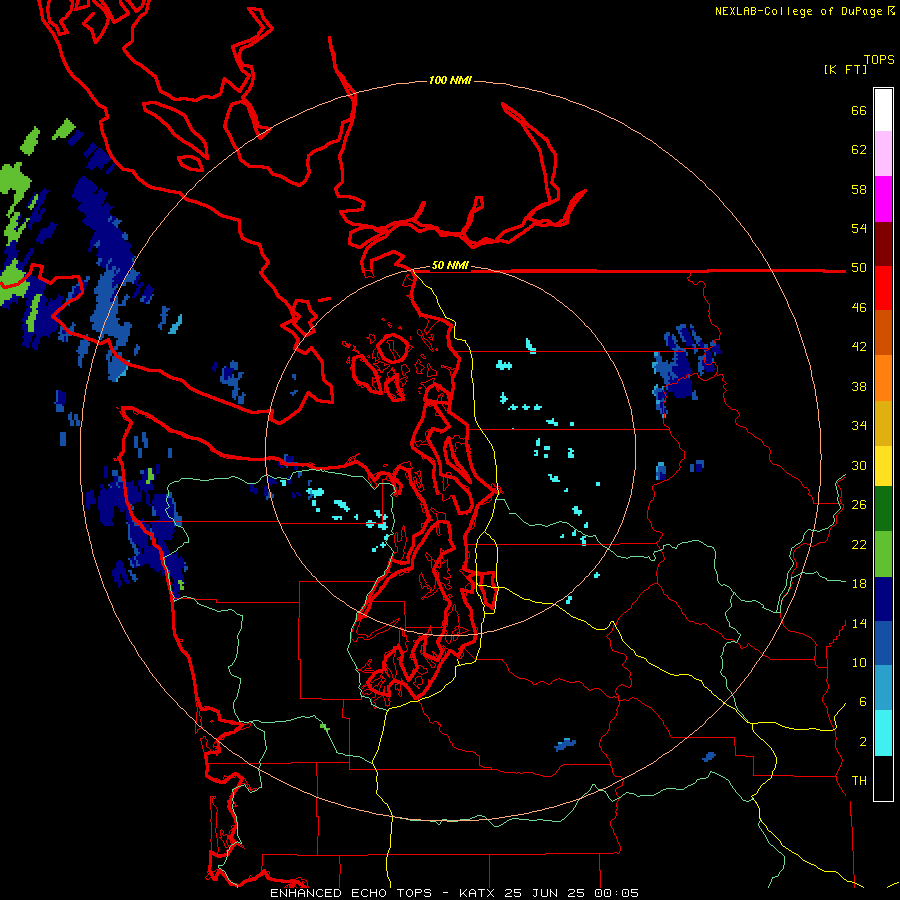The width and height of the screenshot is (900, 900).
Task: Click the "100 NMI" range ring label
Action: coord(450,80)
